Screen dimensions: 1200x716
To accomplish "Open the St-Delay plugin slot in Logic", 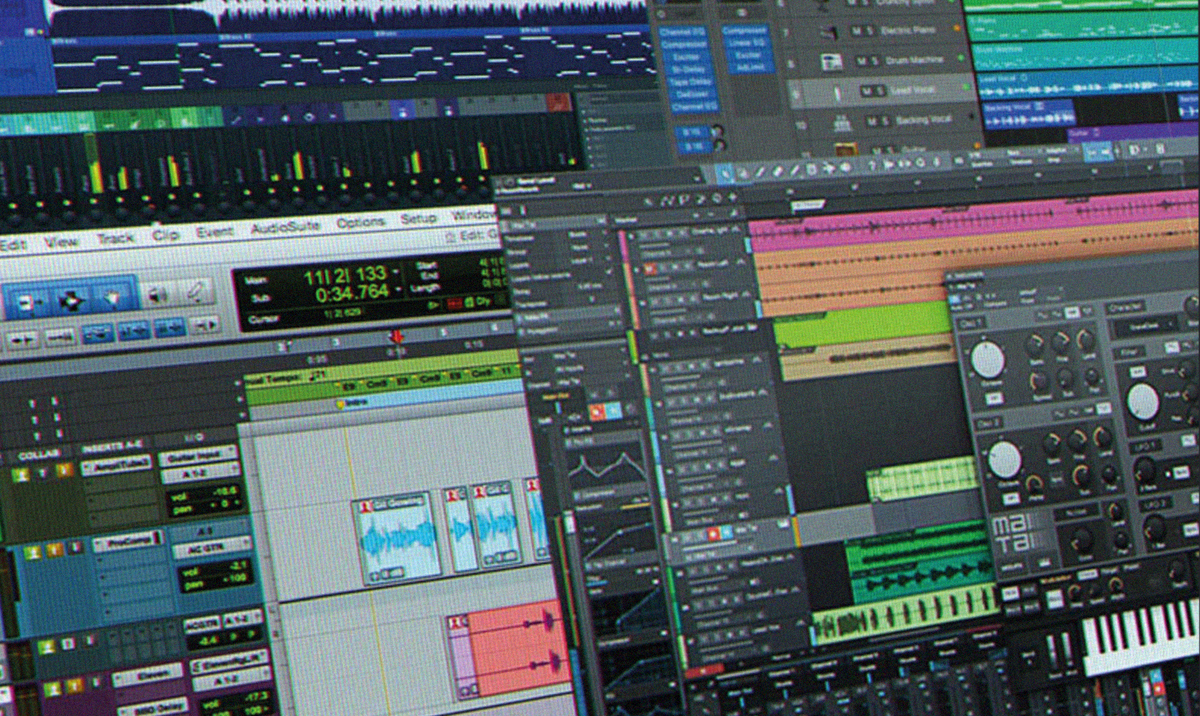I will click(x=689, y=71).
